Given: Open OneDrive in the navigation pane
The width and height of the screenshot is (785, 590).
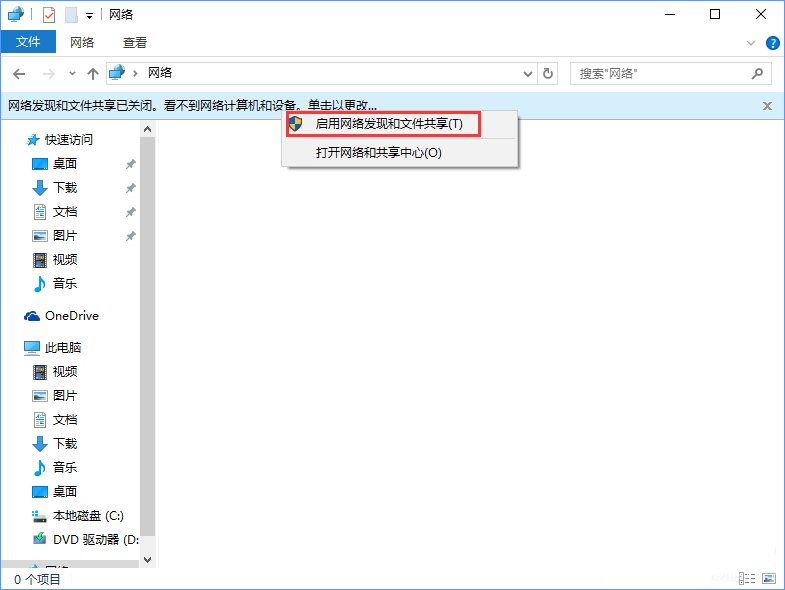Looking at the screenshot, I should click(71, 316).
